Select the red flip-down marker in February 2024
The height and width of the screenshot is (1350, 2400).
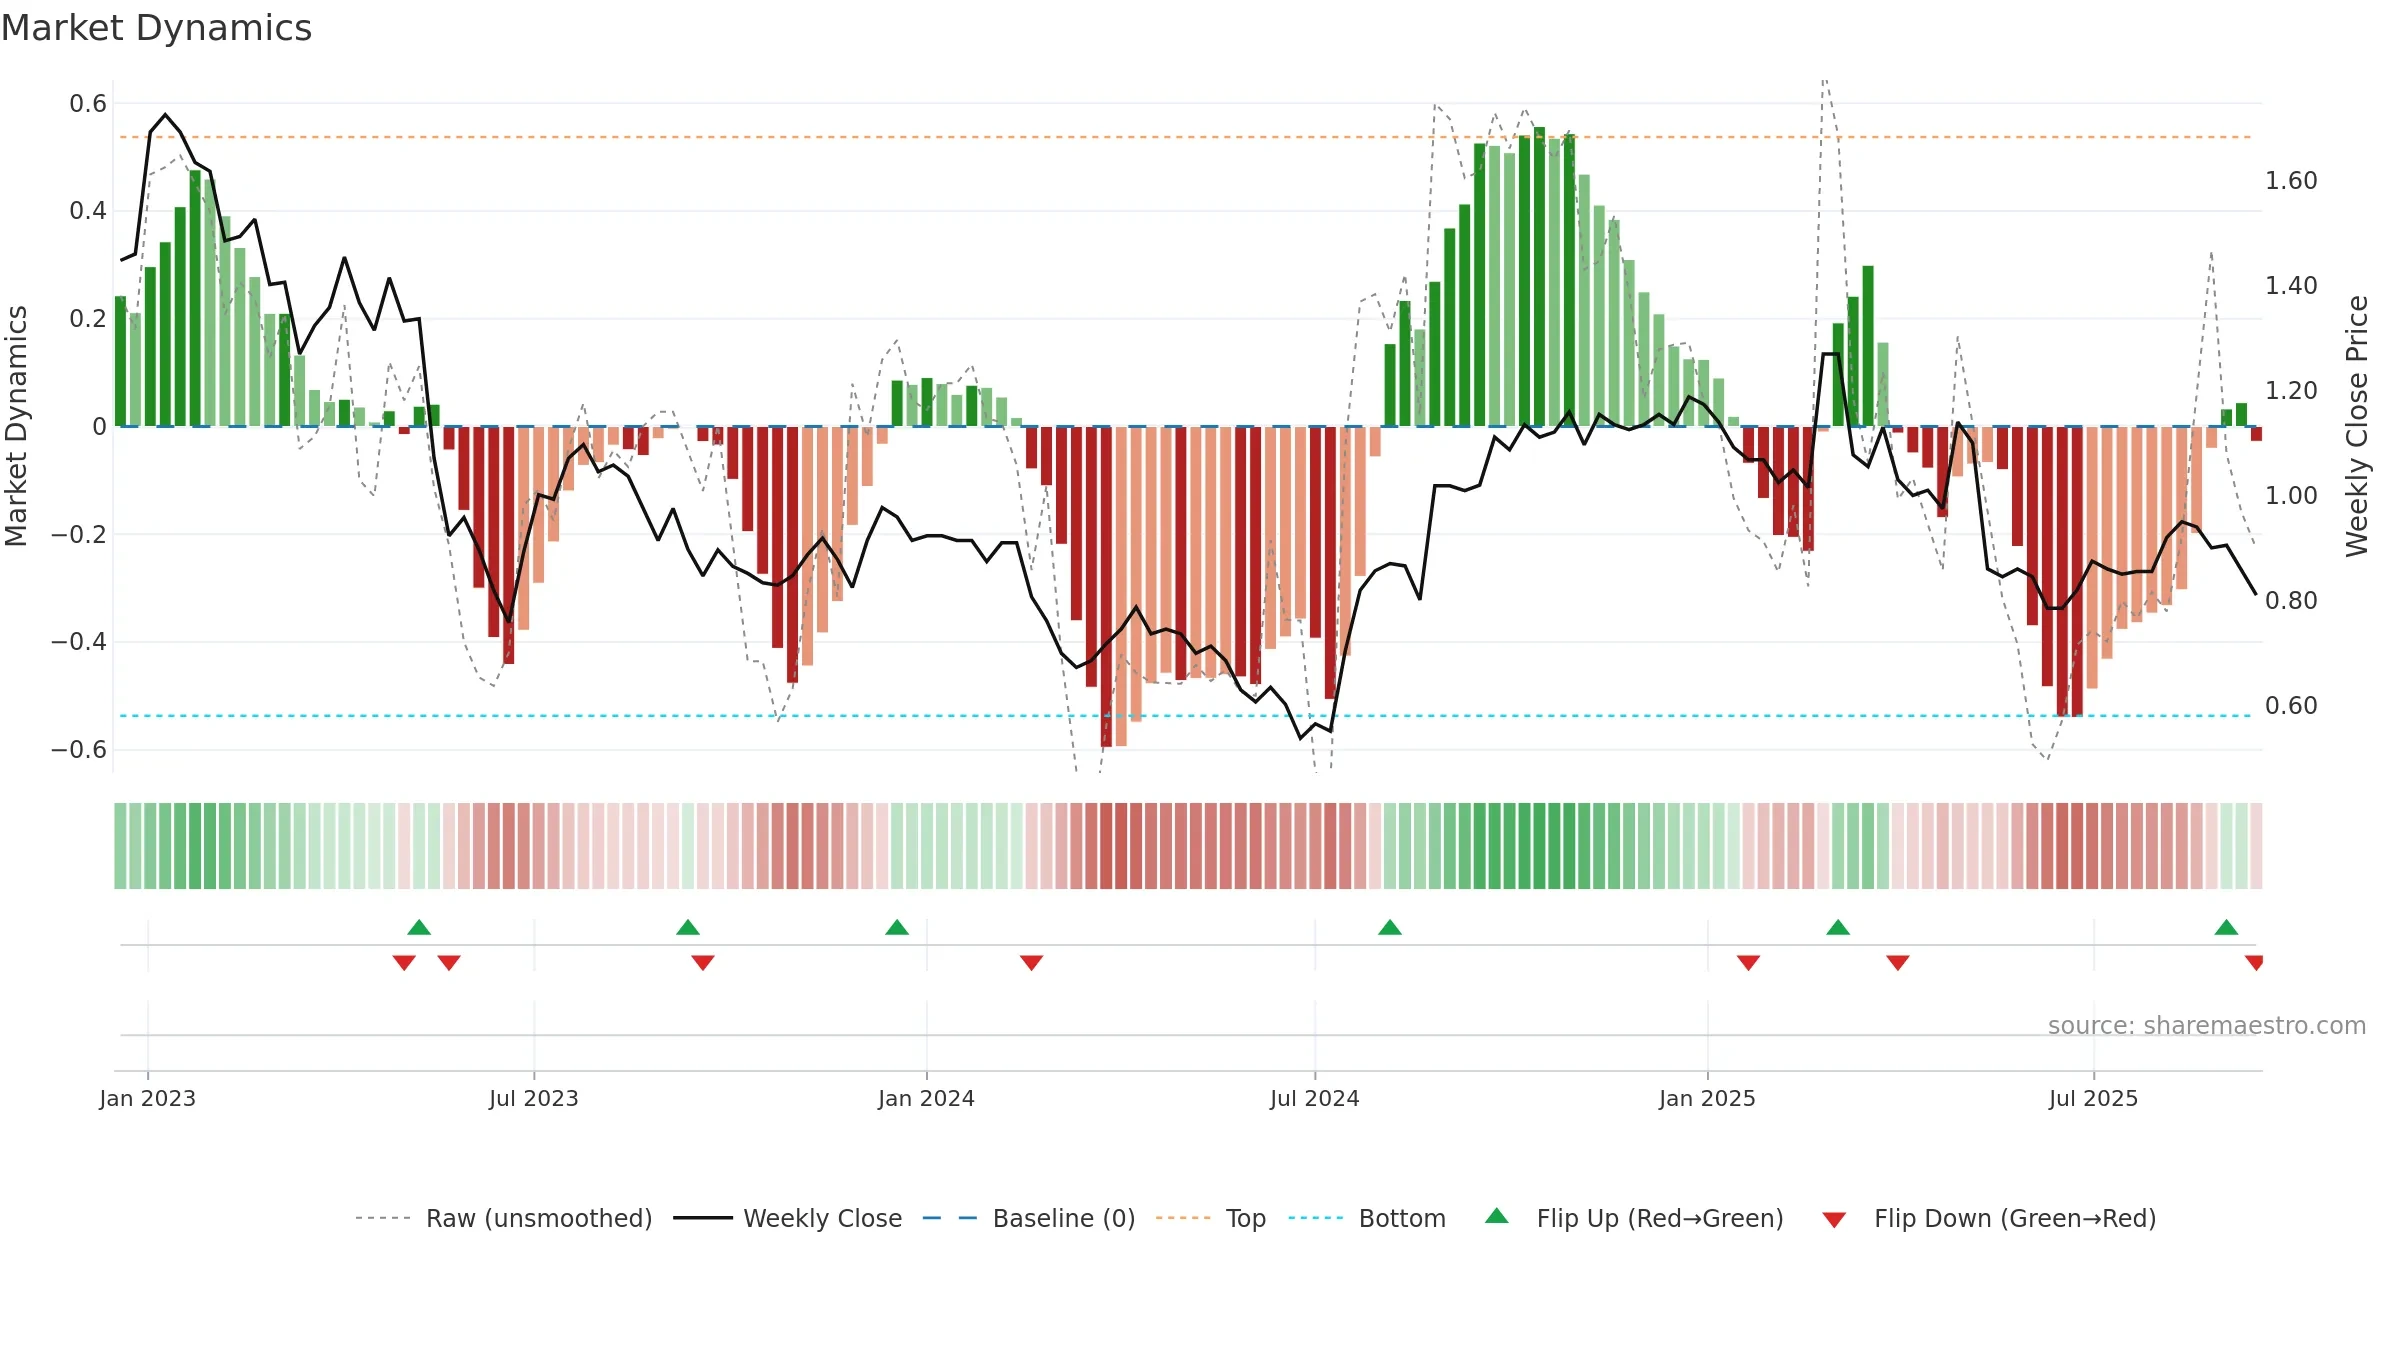click(x=1032, y=963)
